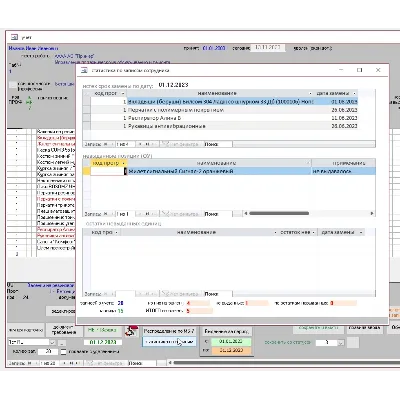Click the small '..' button beside the combo box
The height and width of the screenshot is (400, 400).
62,343
